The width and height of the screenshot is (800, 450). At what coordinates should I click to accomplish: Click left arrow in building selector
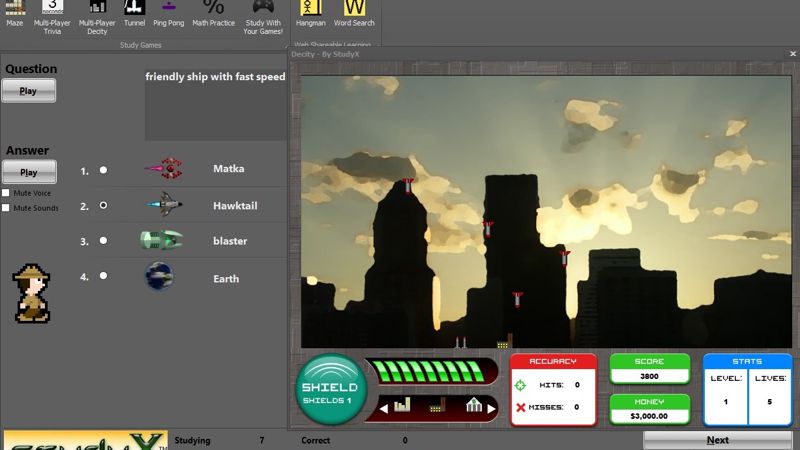(384, 409)
